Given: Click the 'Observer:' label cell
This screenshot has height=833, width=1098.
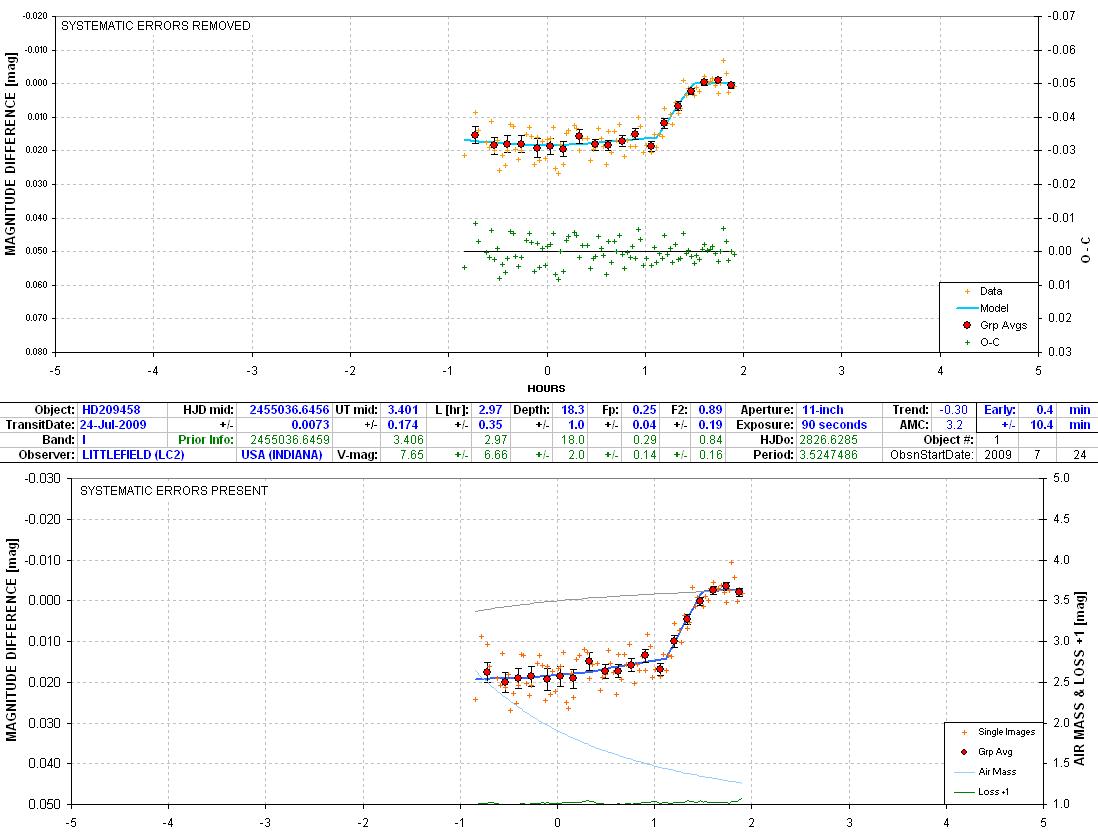Looking at the screenshot, I should 46,454.
